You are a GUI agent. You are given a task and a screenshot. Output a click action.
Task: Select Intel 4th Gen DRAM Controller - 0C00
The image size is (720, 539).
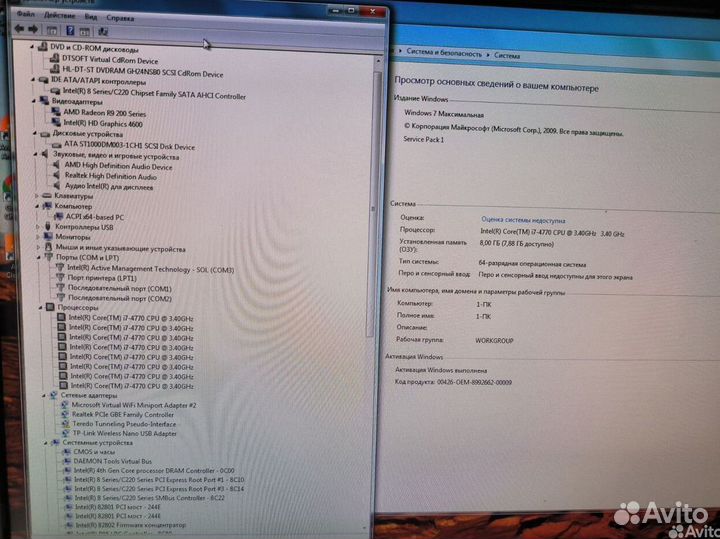pos(154,471)
